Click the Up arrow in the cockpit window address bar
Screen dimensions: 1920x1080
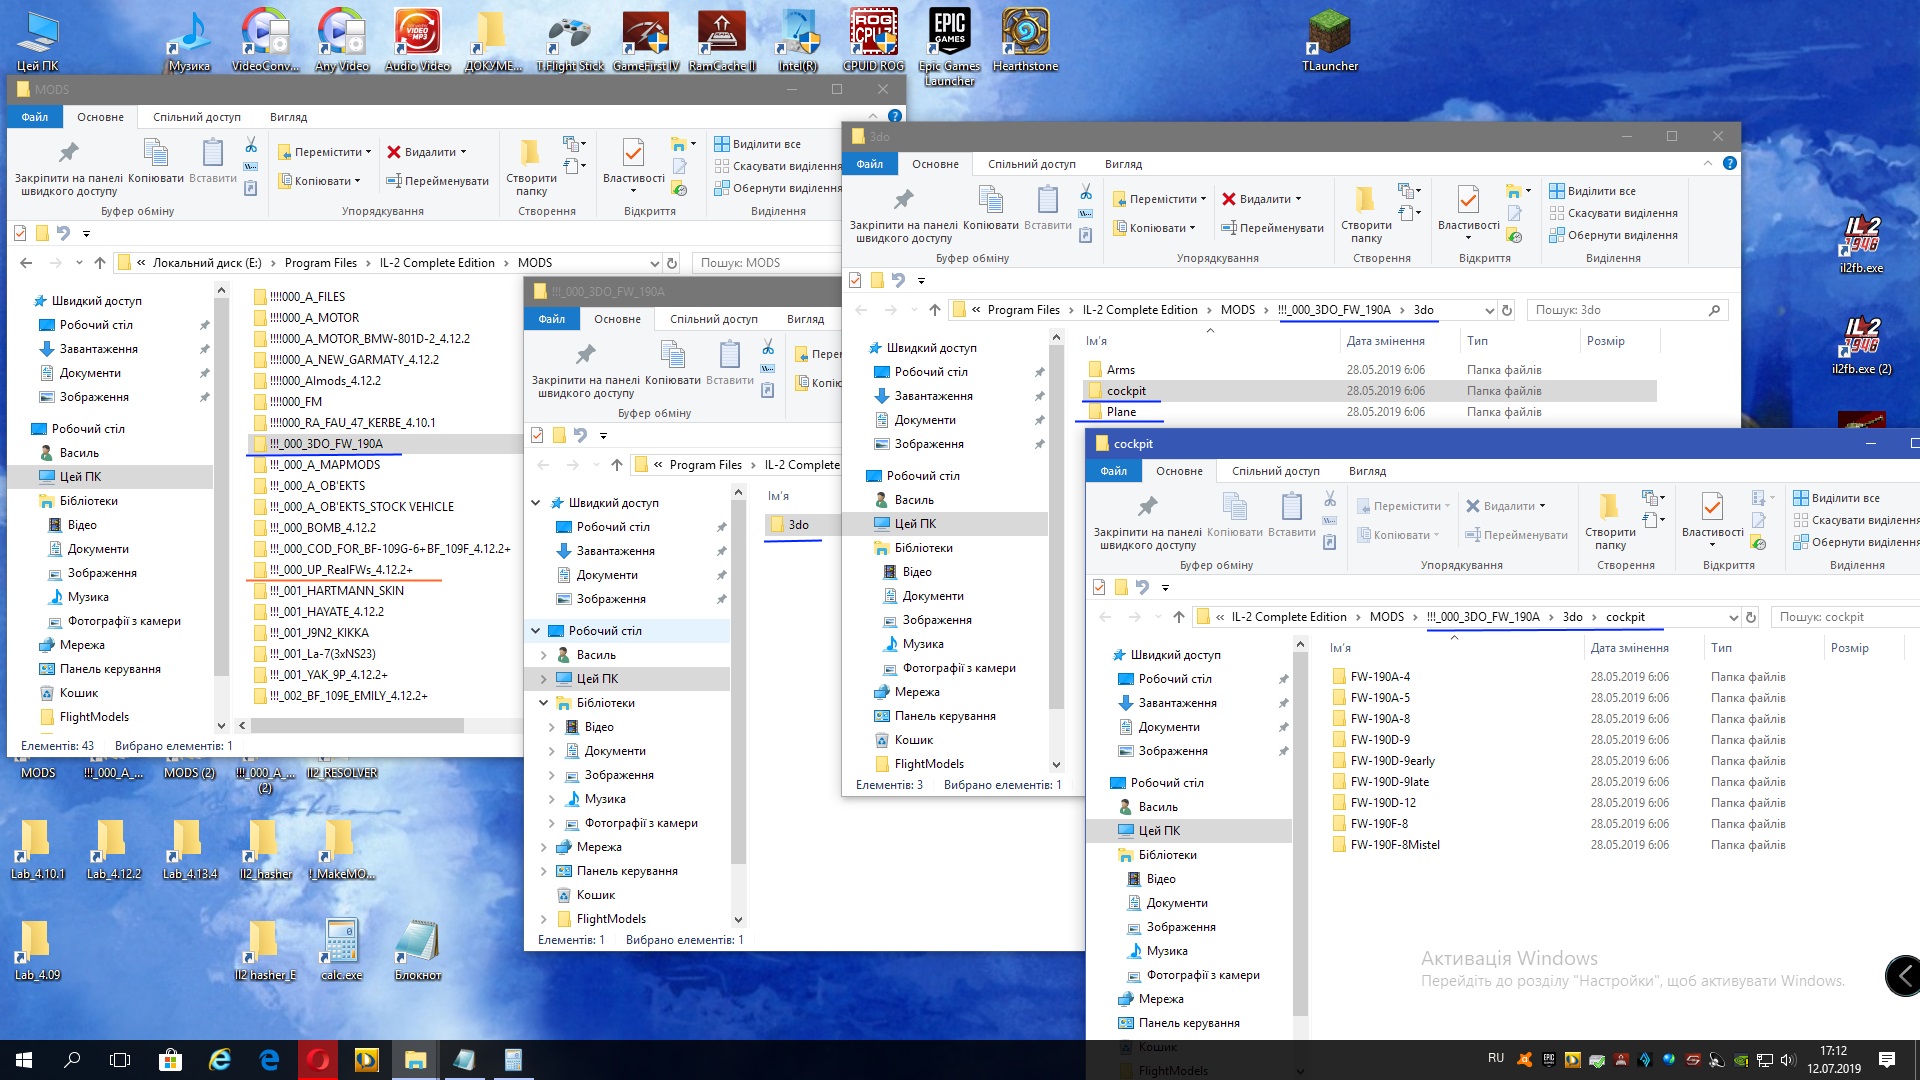(x=1179, y=617)
